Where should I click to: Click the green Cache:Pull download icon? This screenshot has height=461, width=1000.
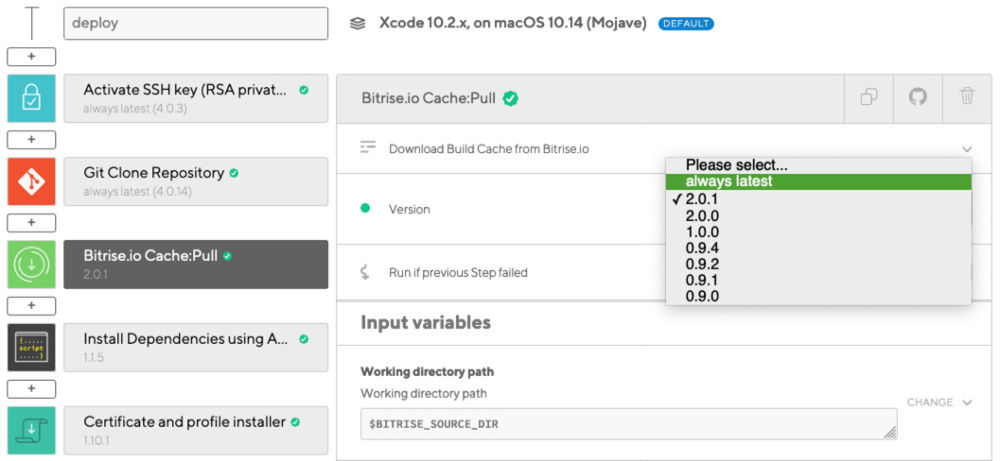[31, 264]
